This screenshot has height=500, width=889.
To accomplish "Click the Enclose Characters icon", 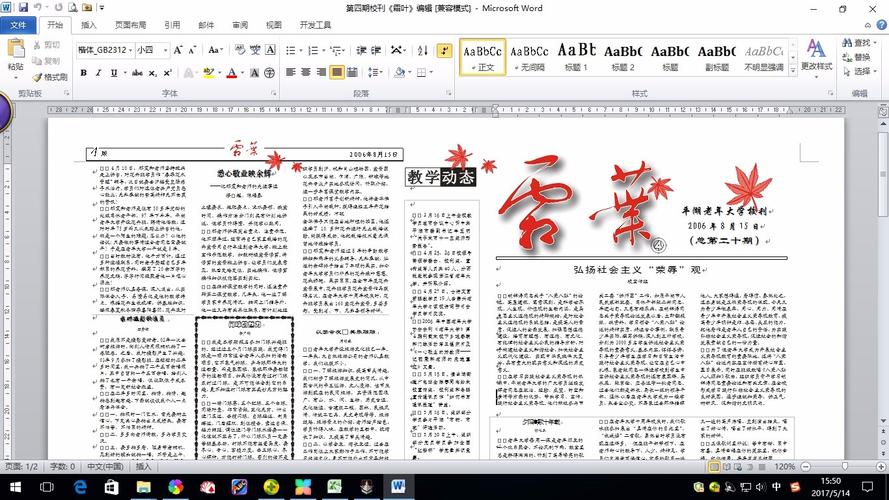I will tap(269, 73).
